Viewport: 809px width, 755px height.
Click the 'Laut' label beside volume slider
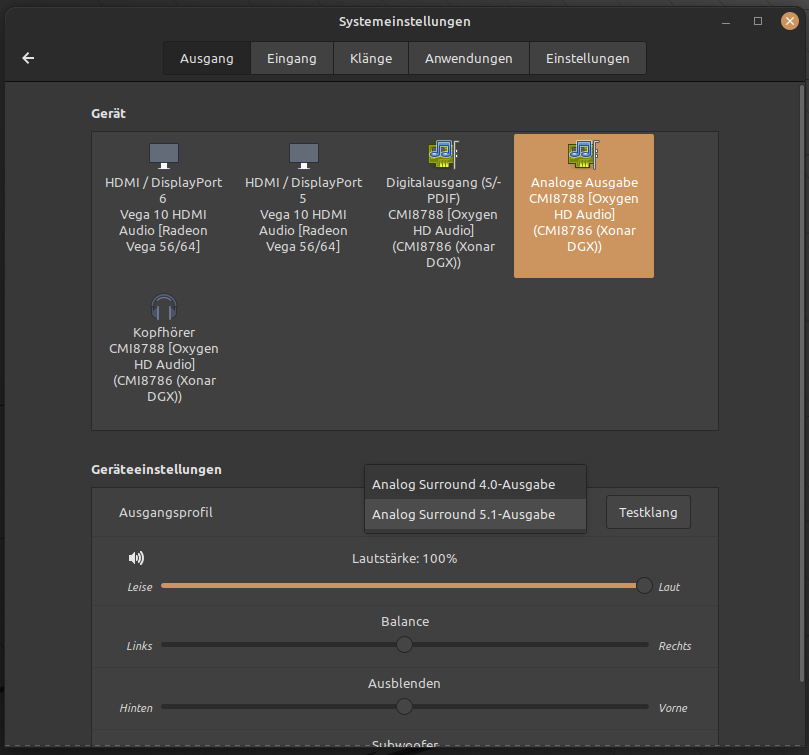[x=669, y=587]
